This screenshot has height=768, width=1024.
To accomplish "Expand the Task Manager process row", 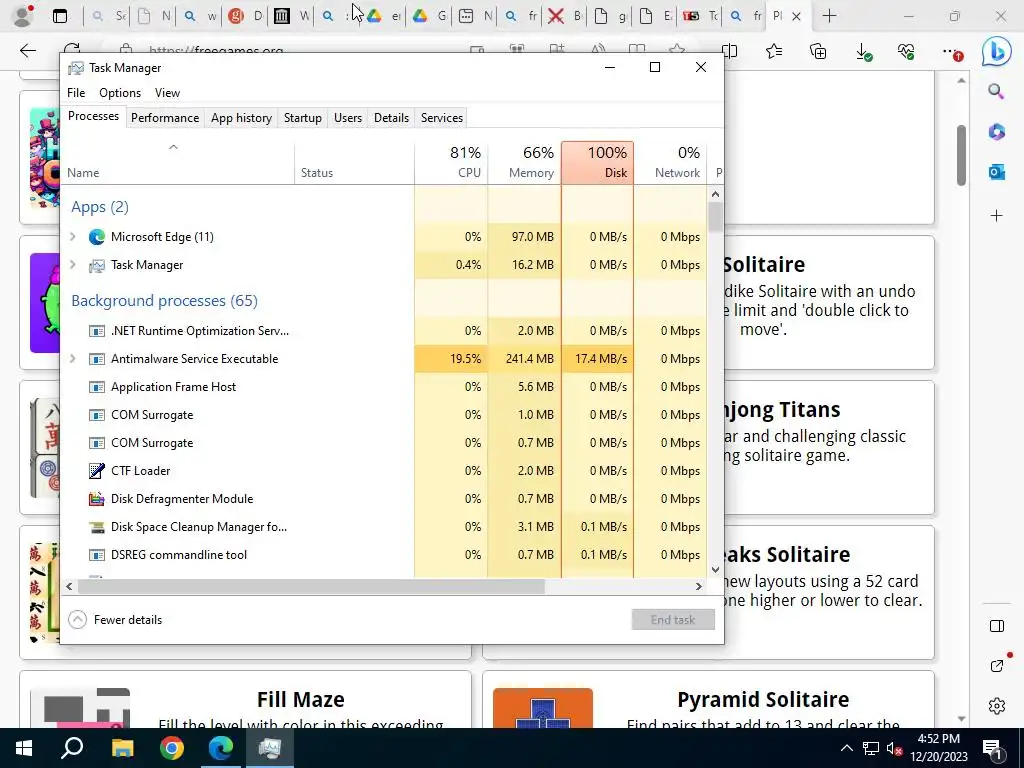I will [x=72, y=264].
